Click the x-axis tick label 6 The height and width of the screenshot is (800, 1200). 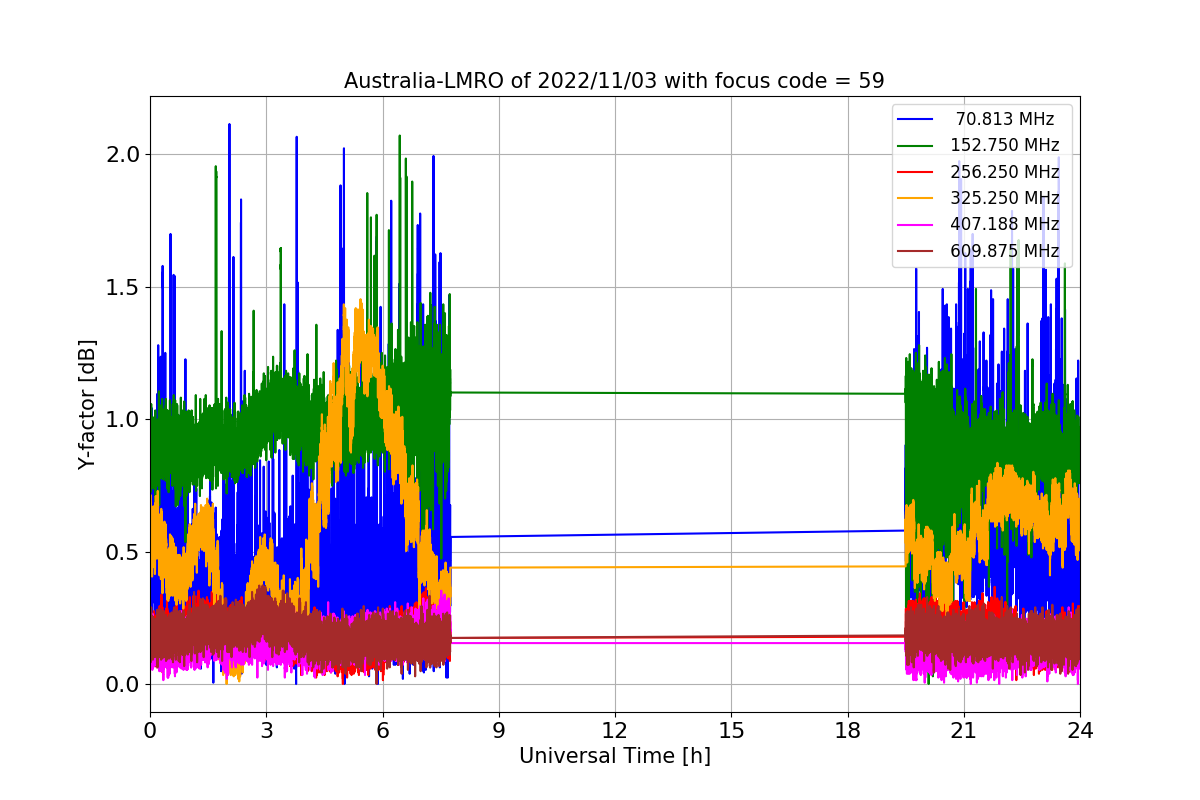tap(383, 730)
